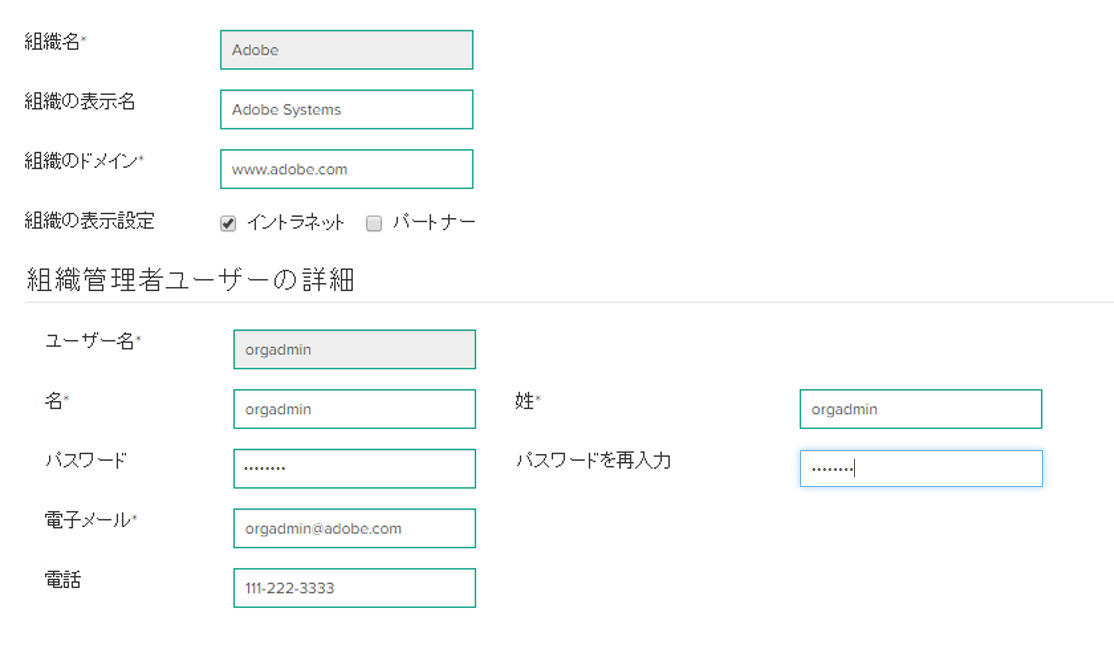Click the パートナー checkbox label text
This screenshot has width=1114, height=664.
coord(433,223)
